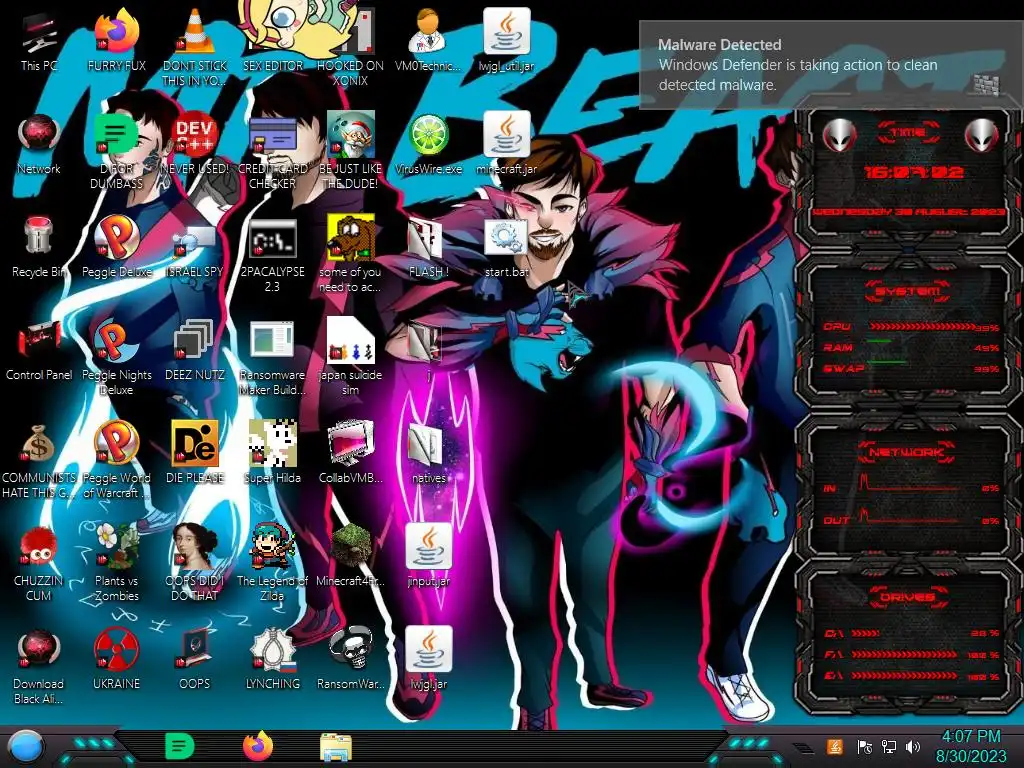Select the CollabVMB... monitor icon

click(350, 454)
